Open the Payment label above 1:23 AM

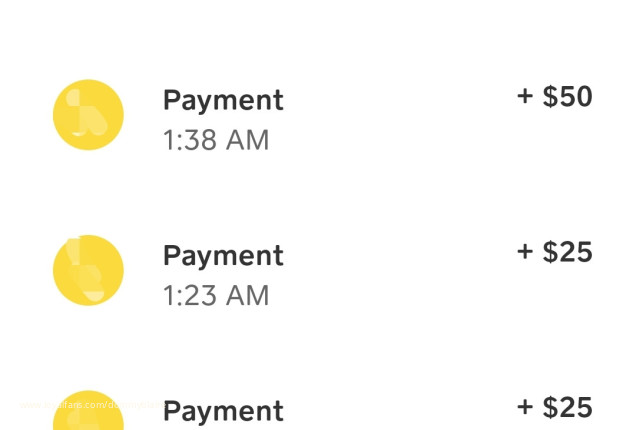[x=223, y=255]
